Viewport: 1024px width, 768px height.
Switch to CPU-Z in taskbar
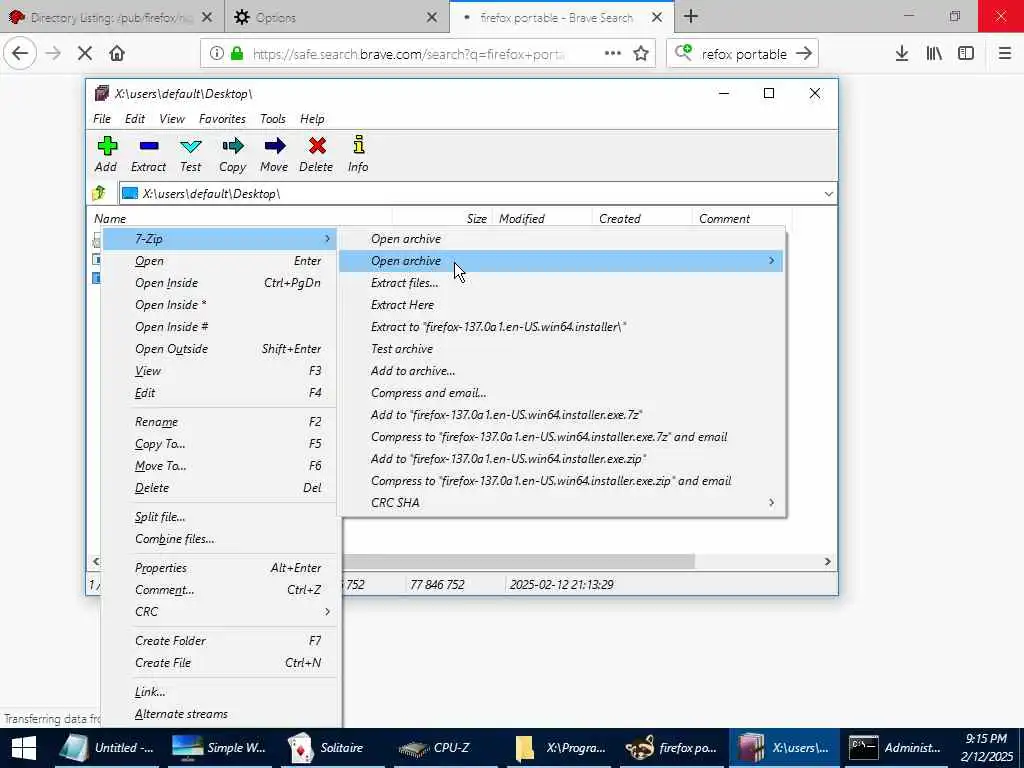[447, 748]
